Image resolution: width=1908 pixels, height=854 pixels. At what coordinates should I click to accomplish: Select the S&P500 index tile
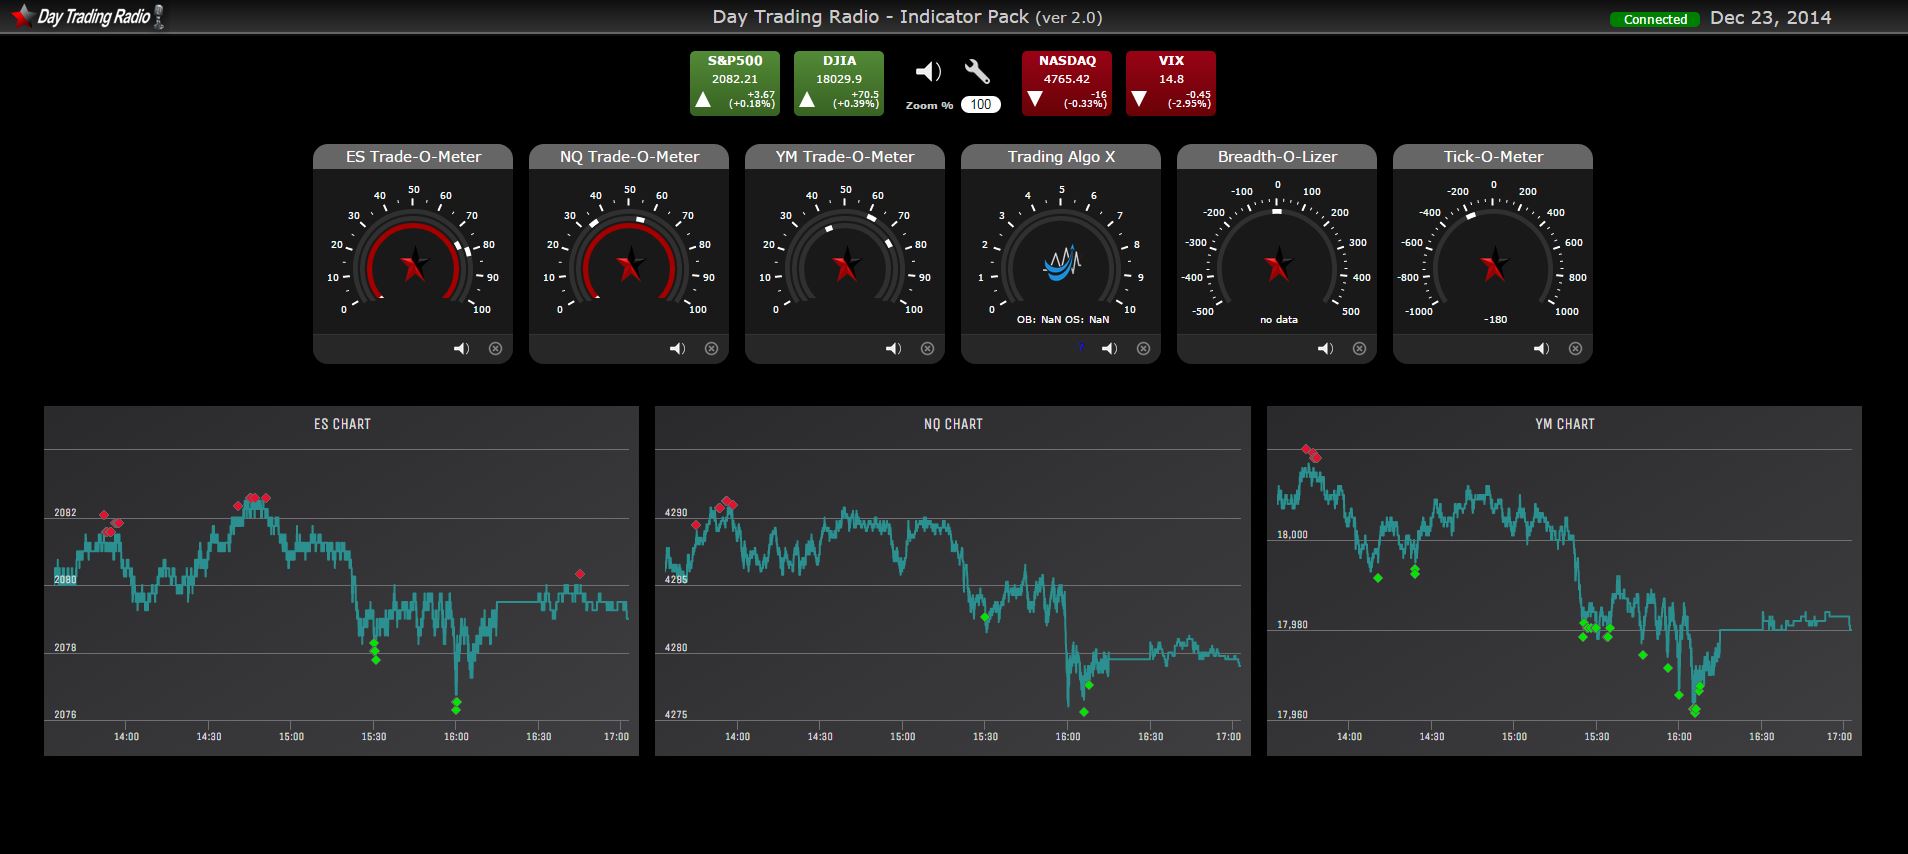(x=735, y=83)
